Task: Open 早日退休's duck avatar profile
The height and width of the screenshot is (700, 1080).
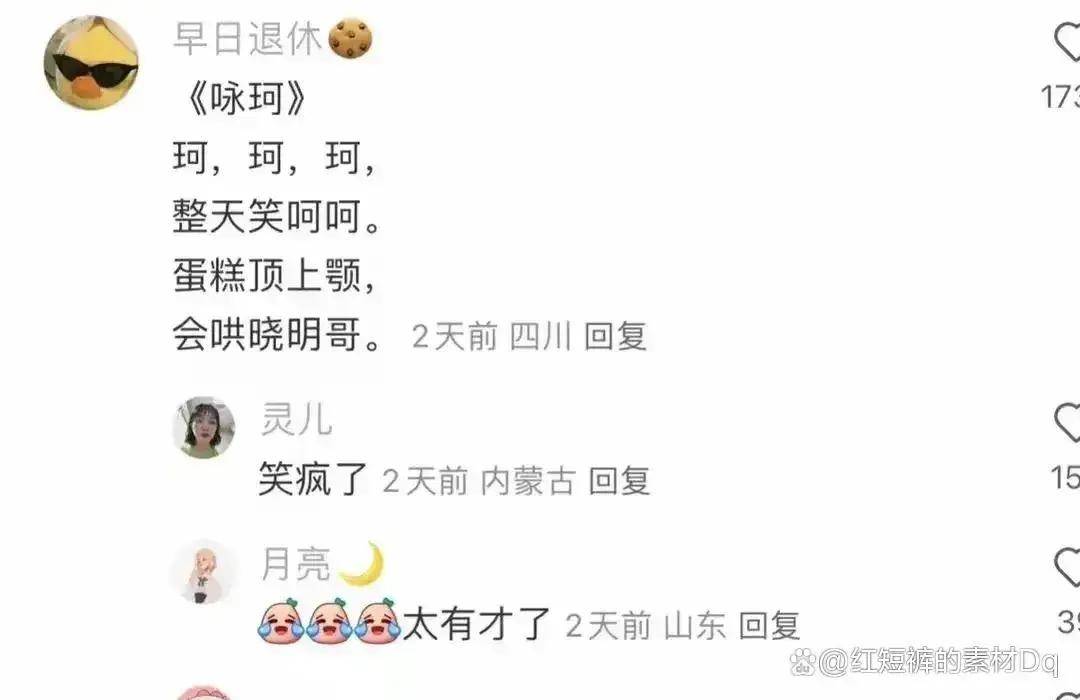Action: click(91, 63)
